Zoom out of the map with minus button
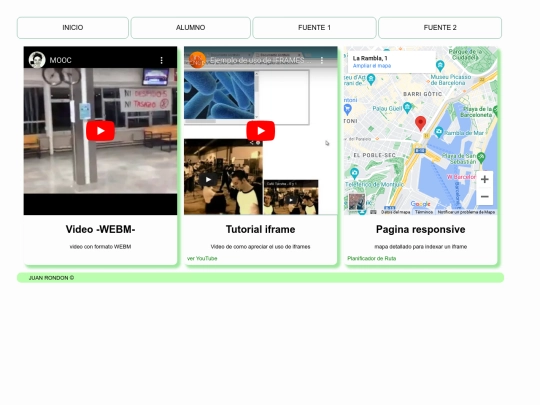Viewport: 540px width, 405px height. tap(485, 197)
